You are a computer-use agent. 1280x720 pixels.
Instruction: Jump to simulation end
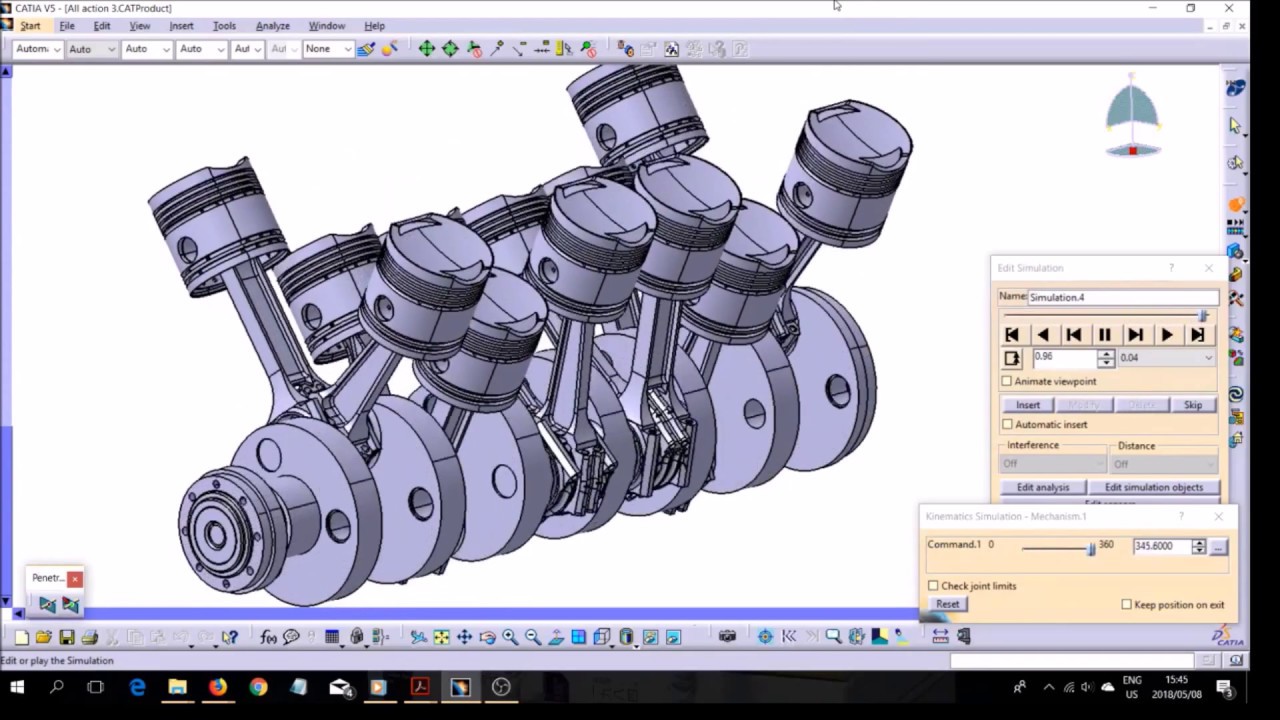coord(1198,335)
